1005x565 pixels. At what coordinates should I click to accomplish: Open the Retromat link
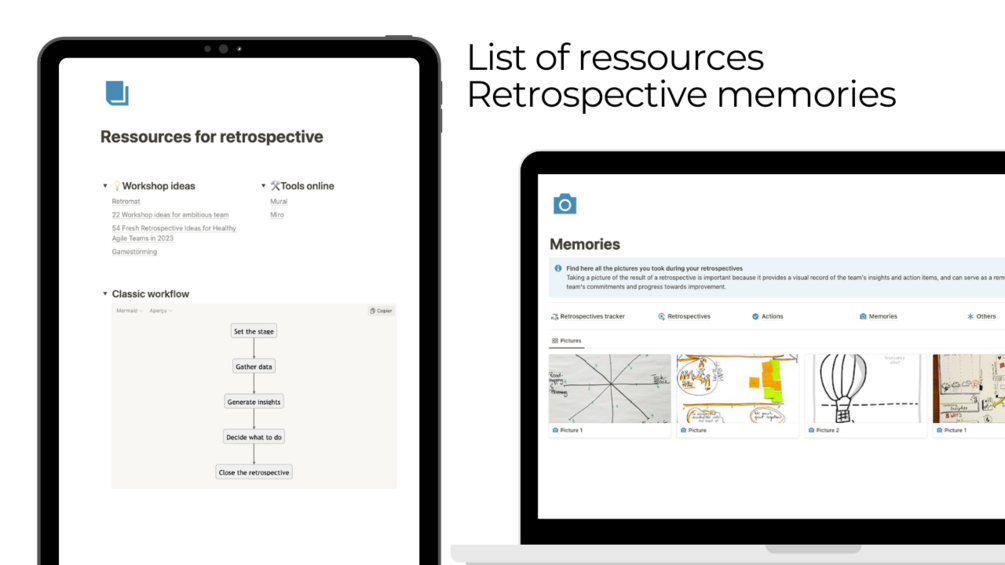126,201
